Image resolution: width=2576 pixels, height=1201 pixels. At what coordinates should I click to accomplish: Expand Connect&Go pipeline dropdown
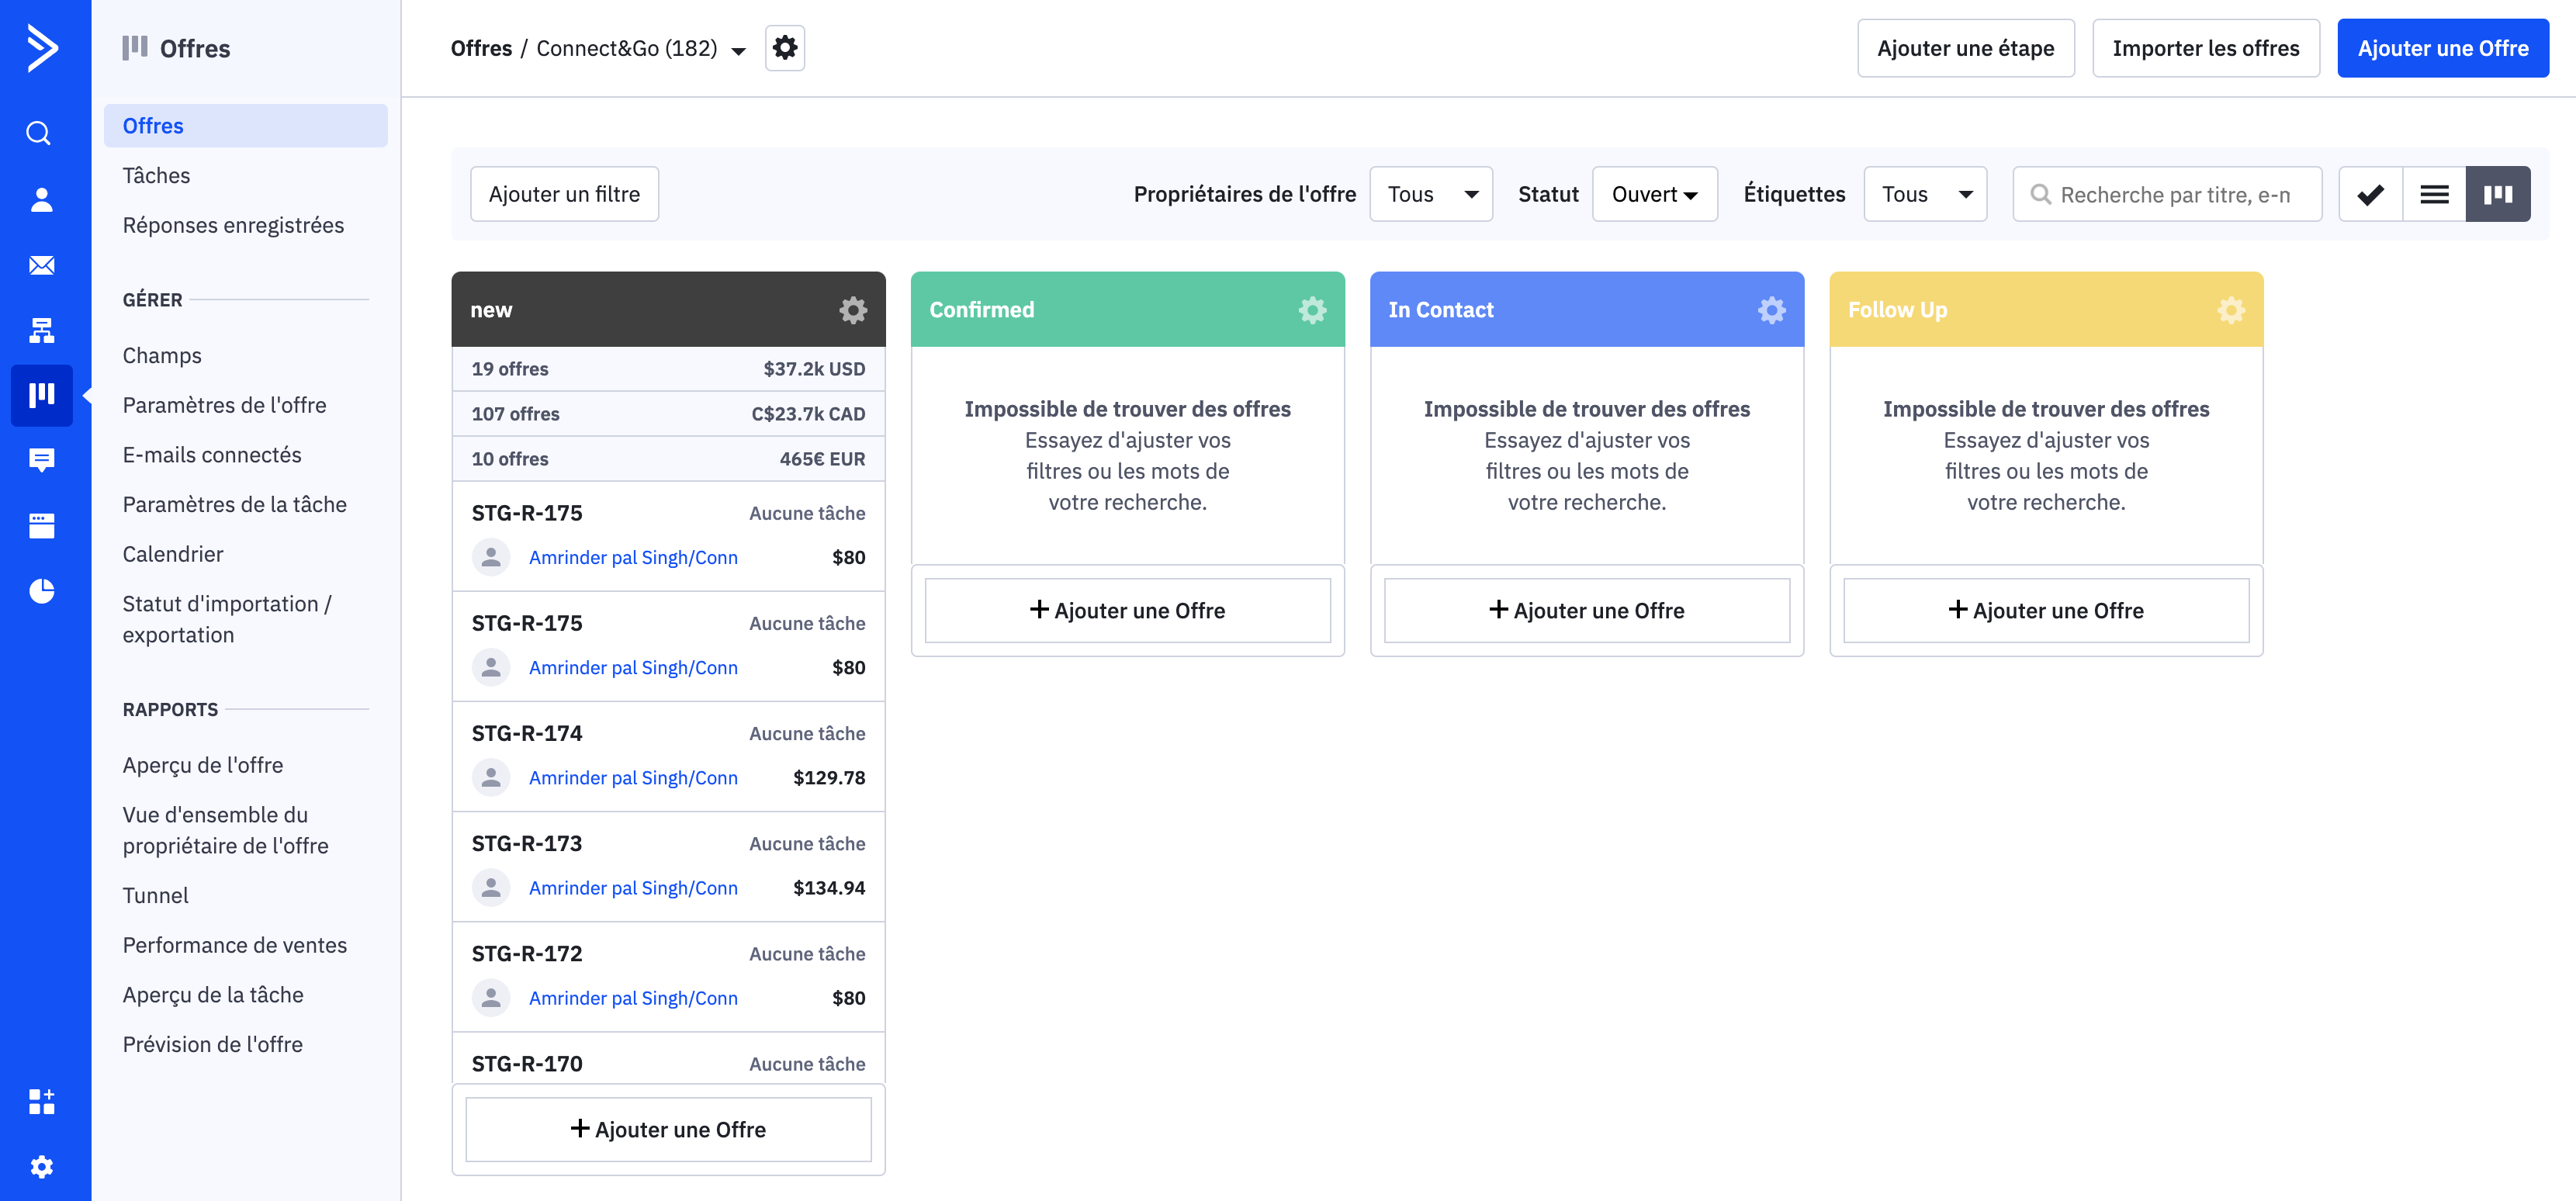(x=738, y=50)
